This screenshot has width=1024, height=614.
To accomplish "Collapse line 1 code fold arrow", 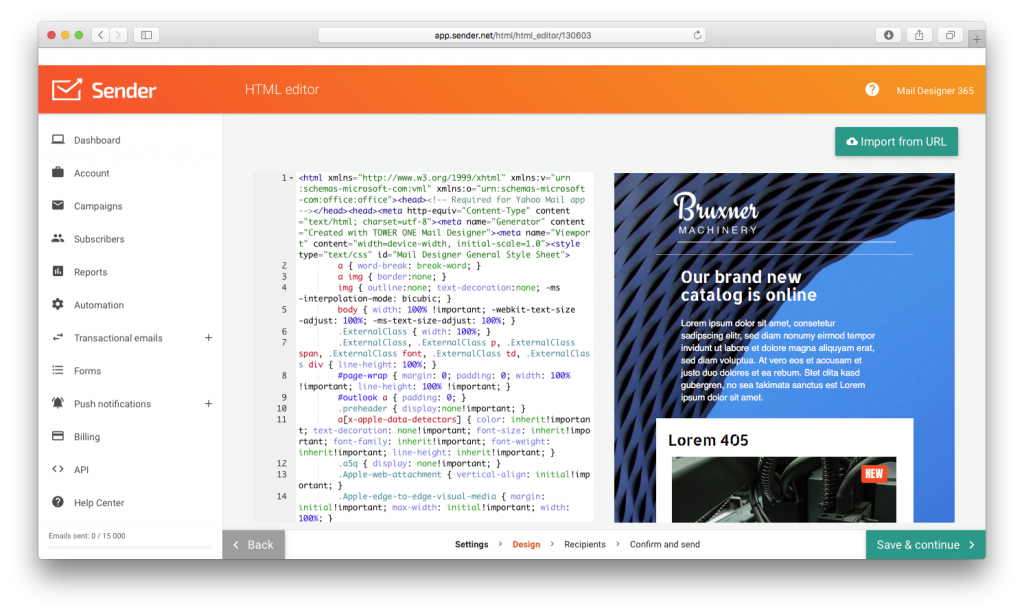I will click(291, 178).
